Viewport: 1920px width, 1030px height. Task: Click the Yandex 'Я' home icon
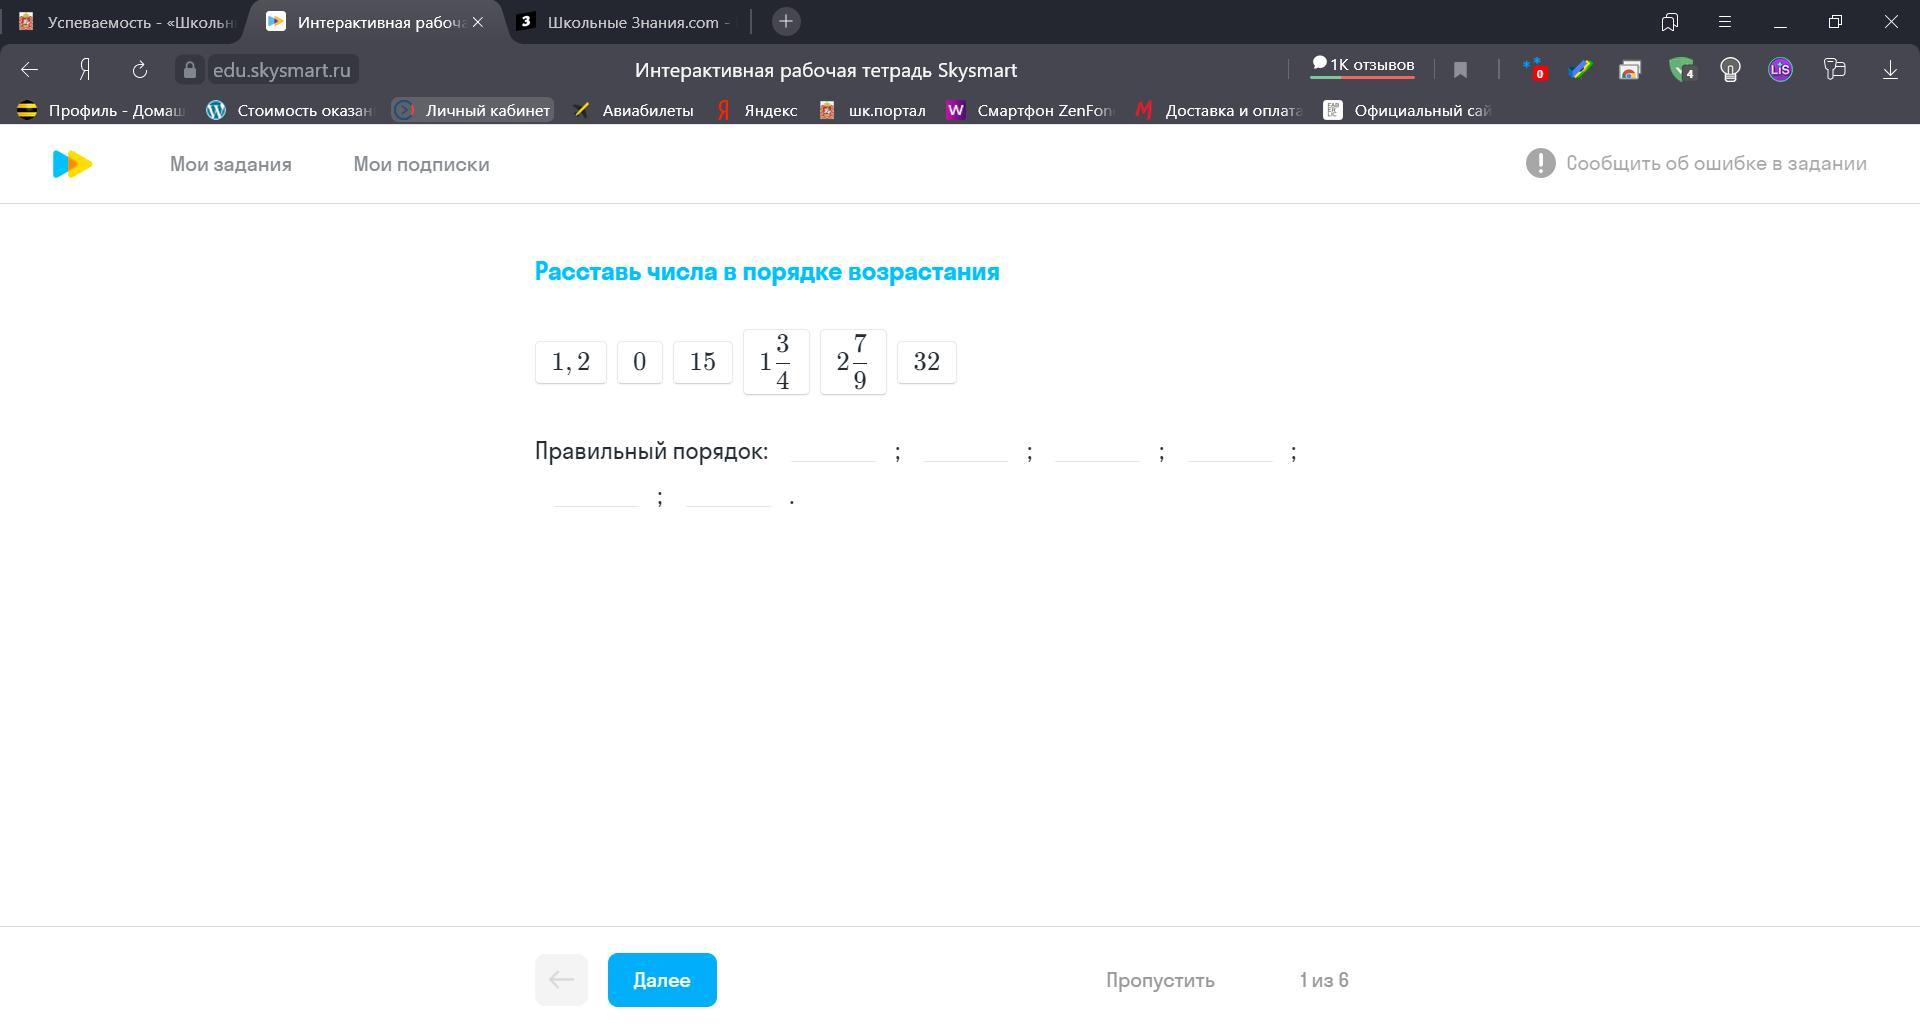85,70
